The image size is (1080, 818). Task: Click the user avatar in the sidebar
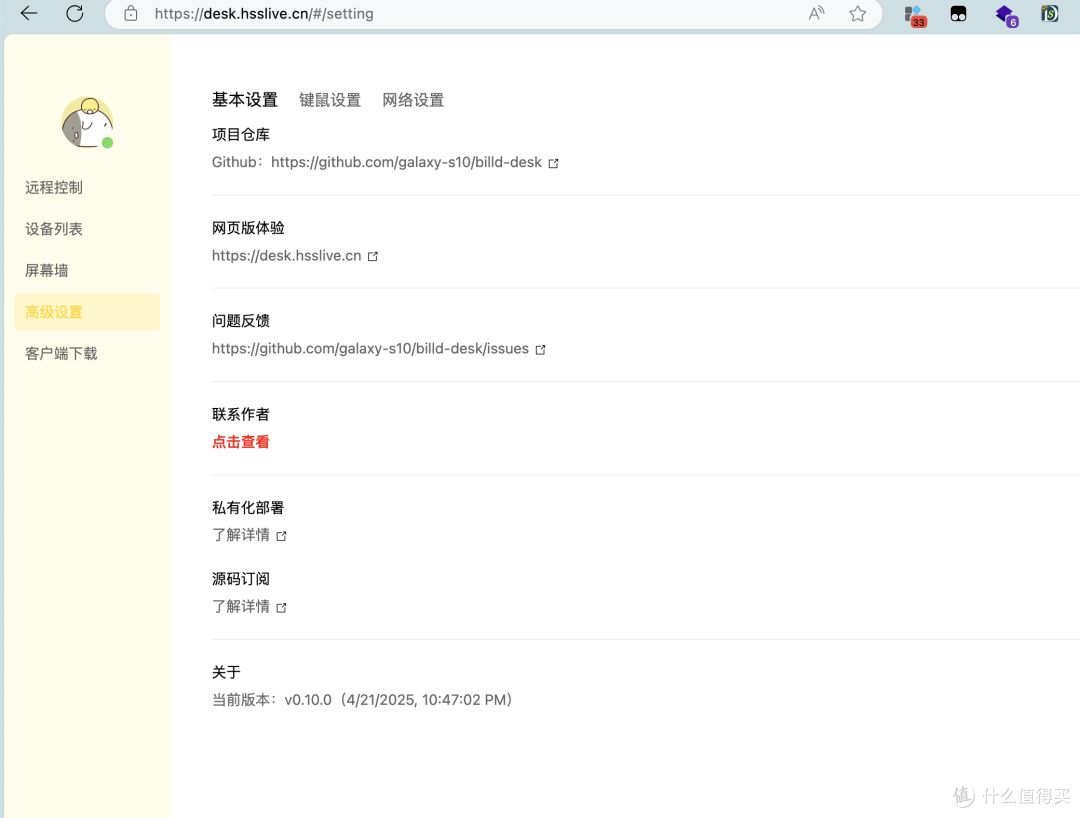point(87,123)
